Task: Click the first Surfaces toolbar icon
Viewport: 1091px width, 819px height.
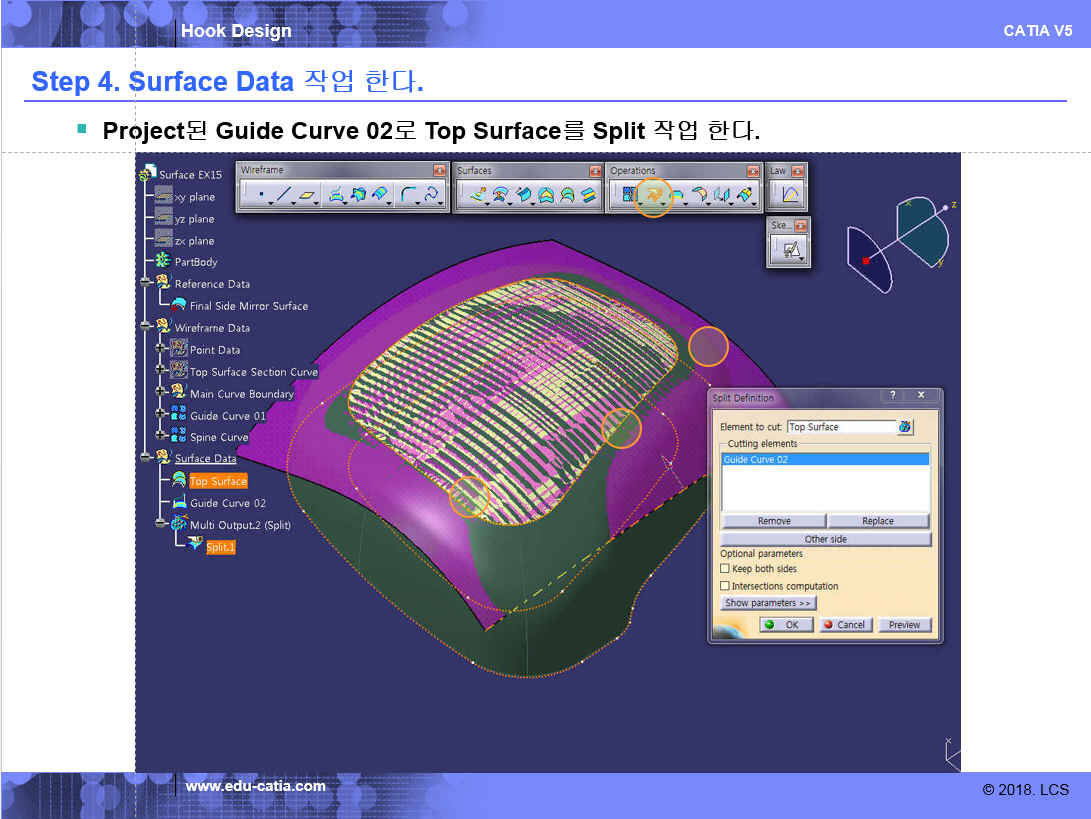Action: (477, 196)
